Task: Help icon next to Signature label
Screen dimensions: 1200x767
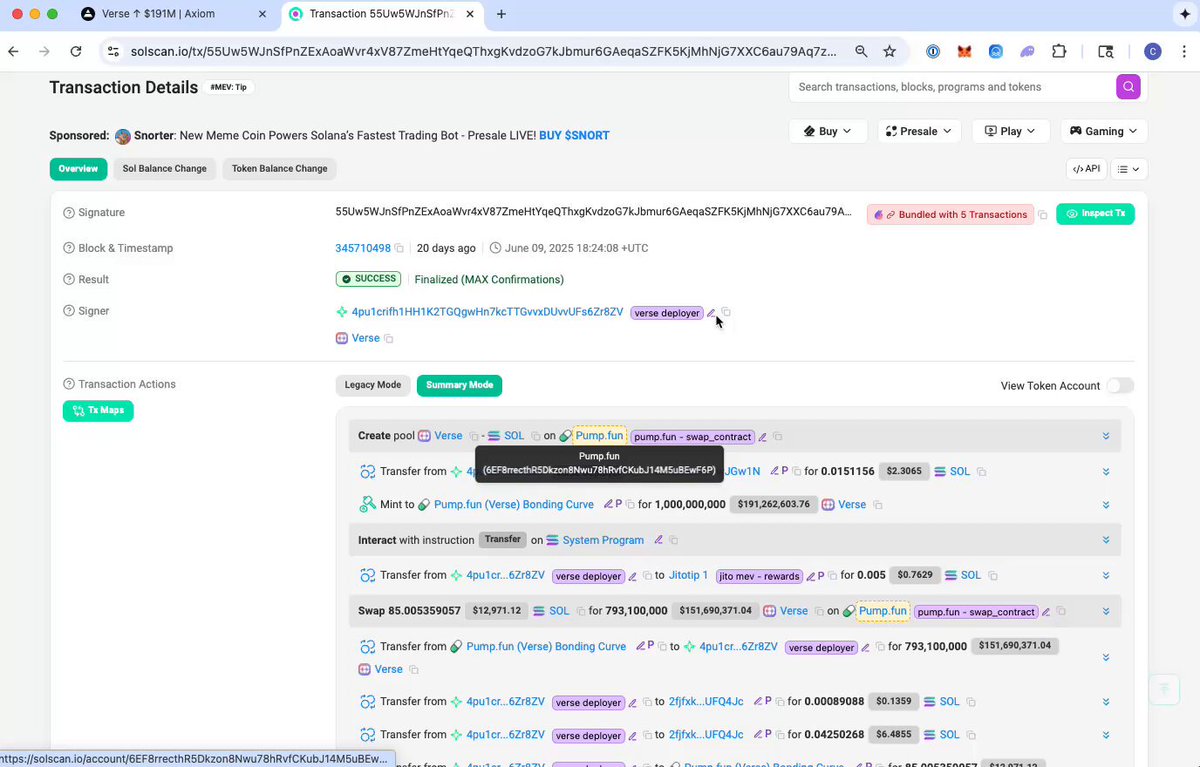Action: click(69, 213)
